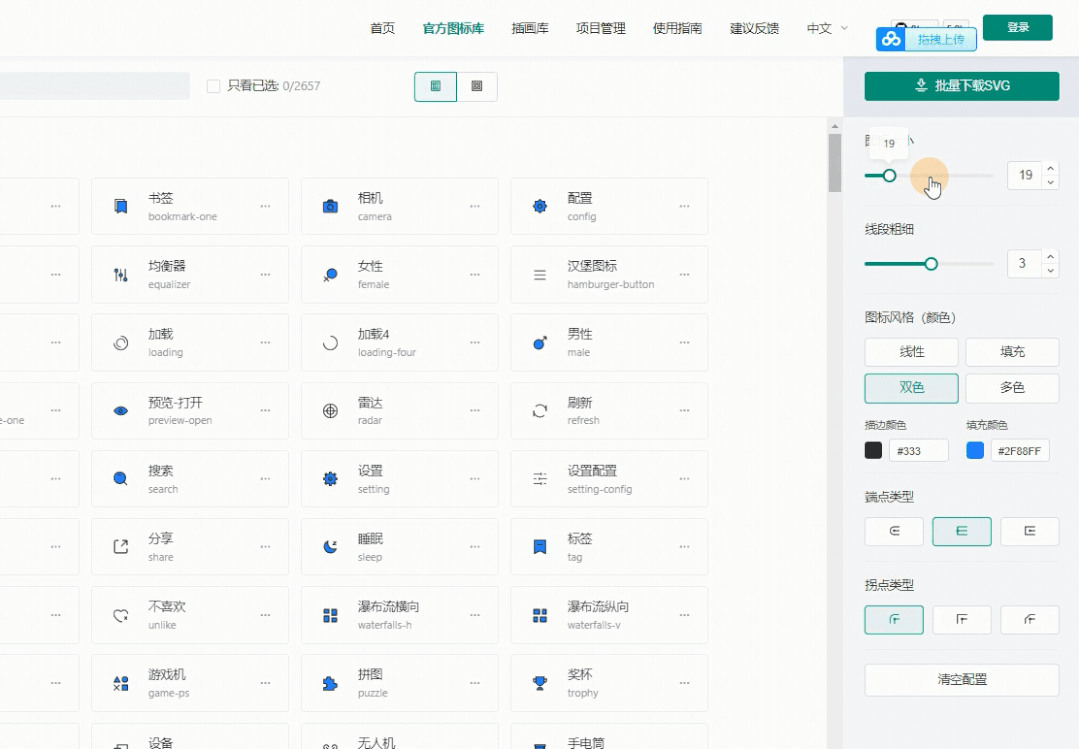Click the #2F88FF fill color input field
The width and height of the screenshot is (1079, 749).
[x=1020, y=450]
